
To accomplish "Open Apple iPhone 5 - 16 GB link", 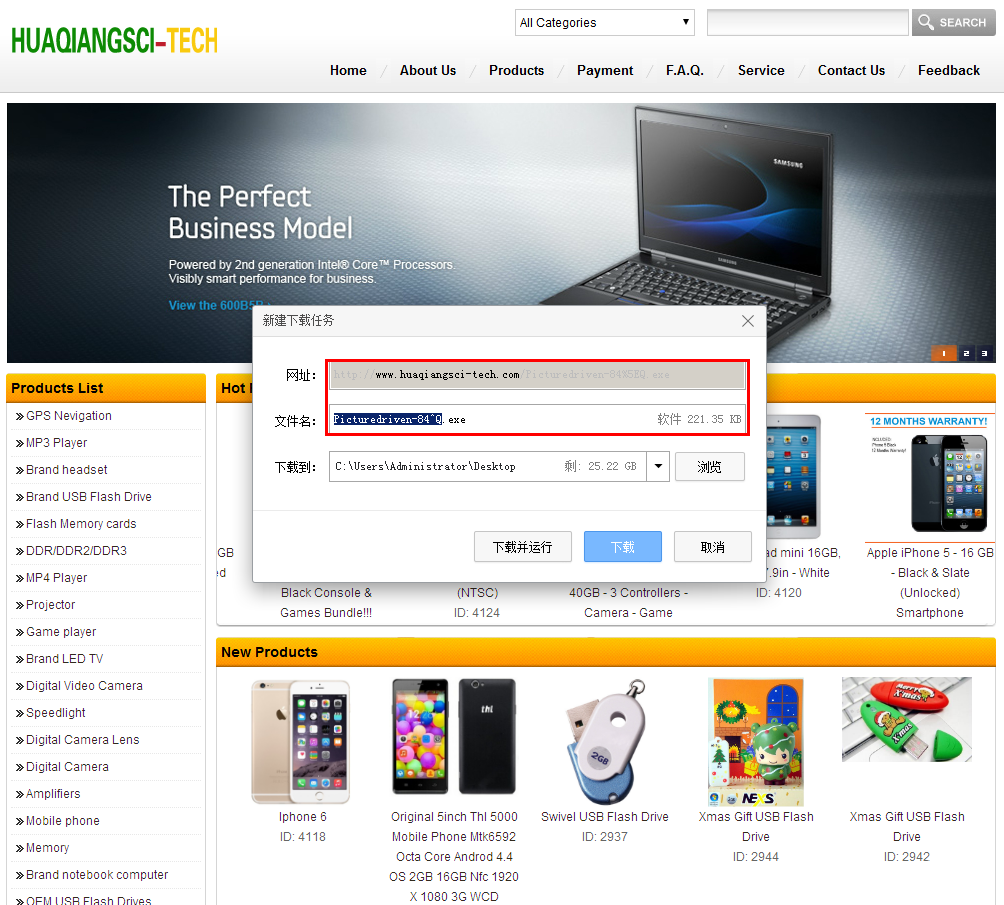I will [x=930, y=582].
